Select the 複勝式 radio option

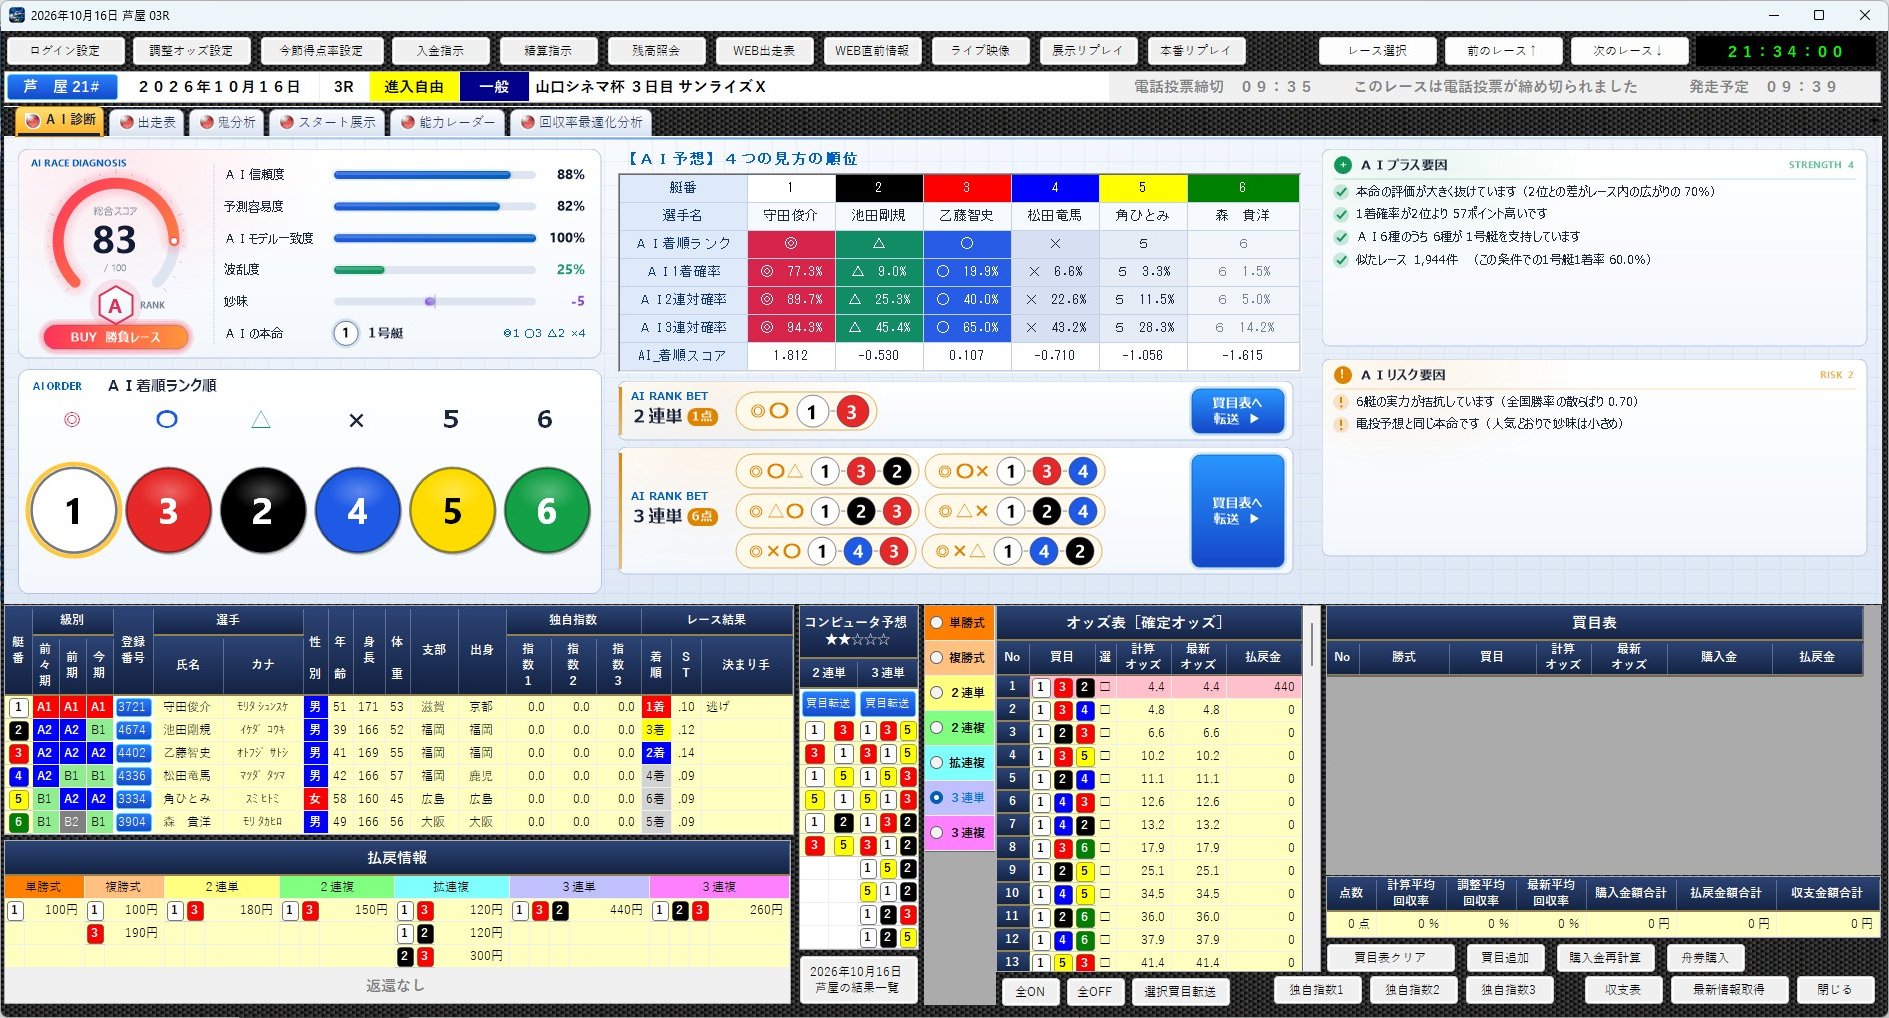coord(937,658)
